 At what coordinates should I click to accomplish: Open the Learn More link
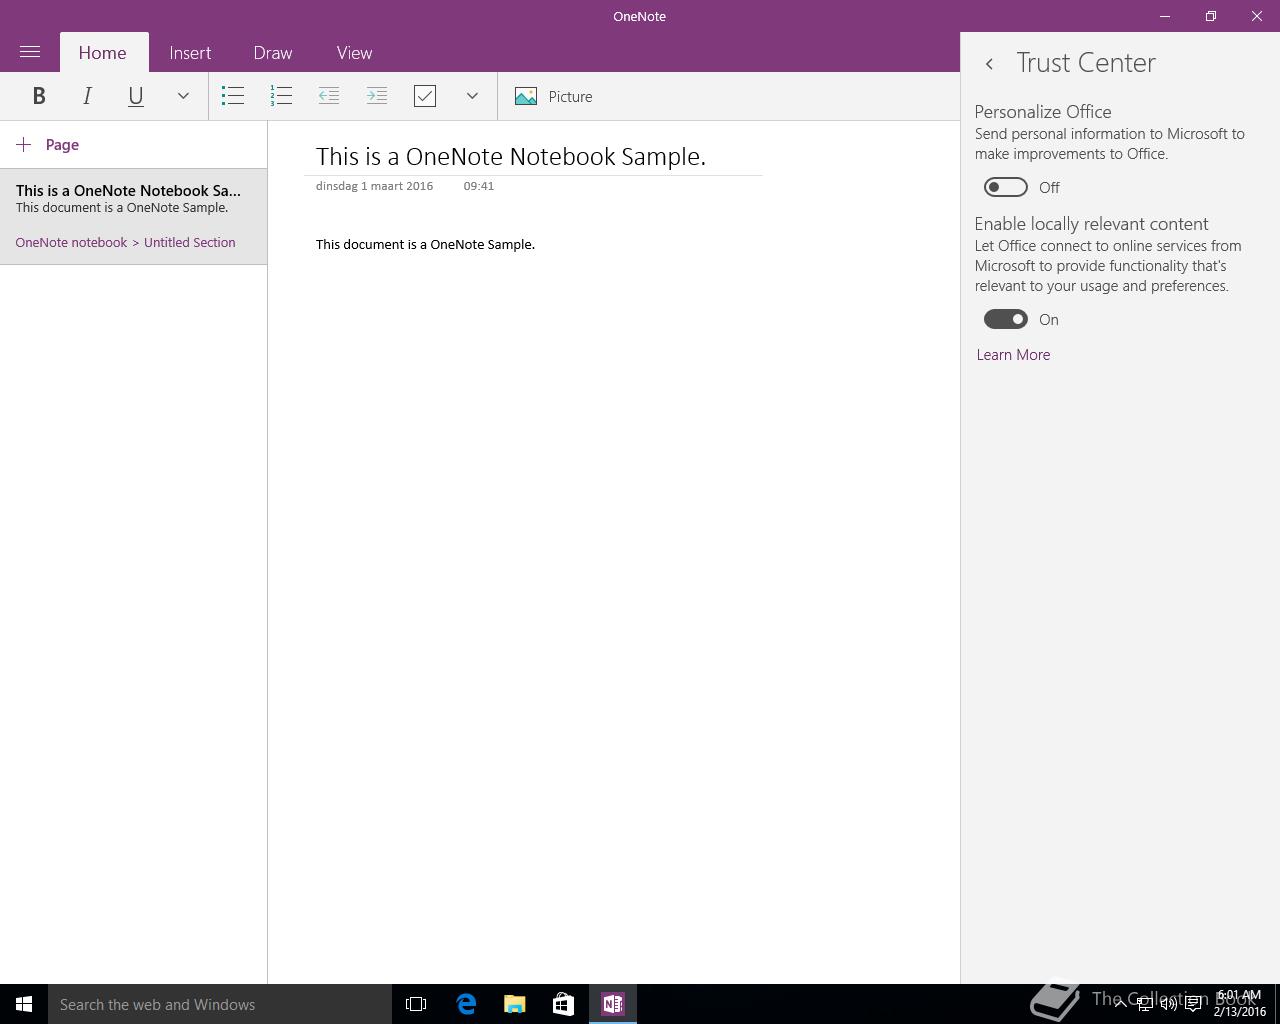pos(1013,355)
